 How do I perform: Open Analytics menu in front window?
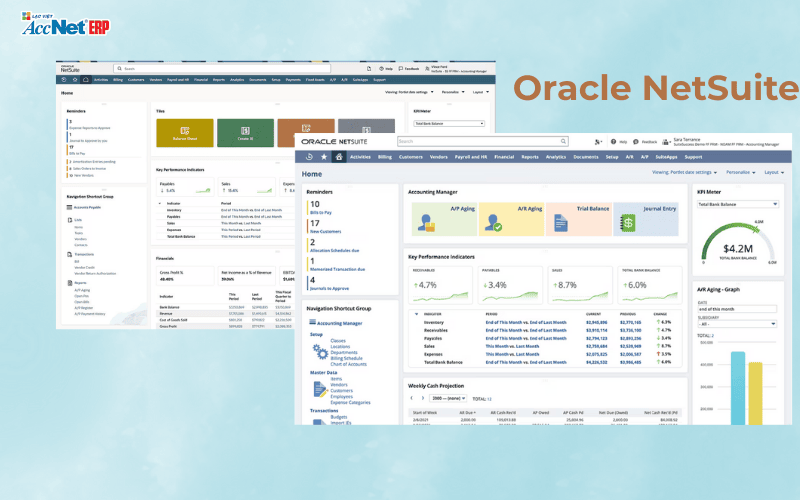click(556, 157)
